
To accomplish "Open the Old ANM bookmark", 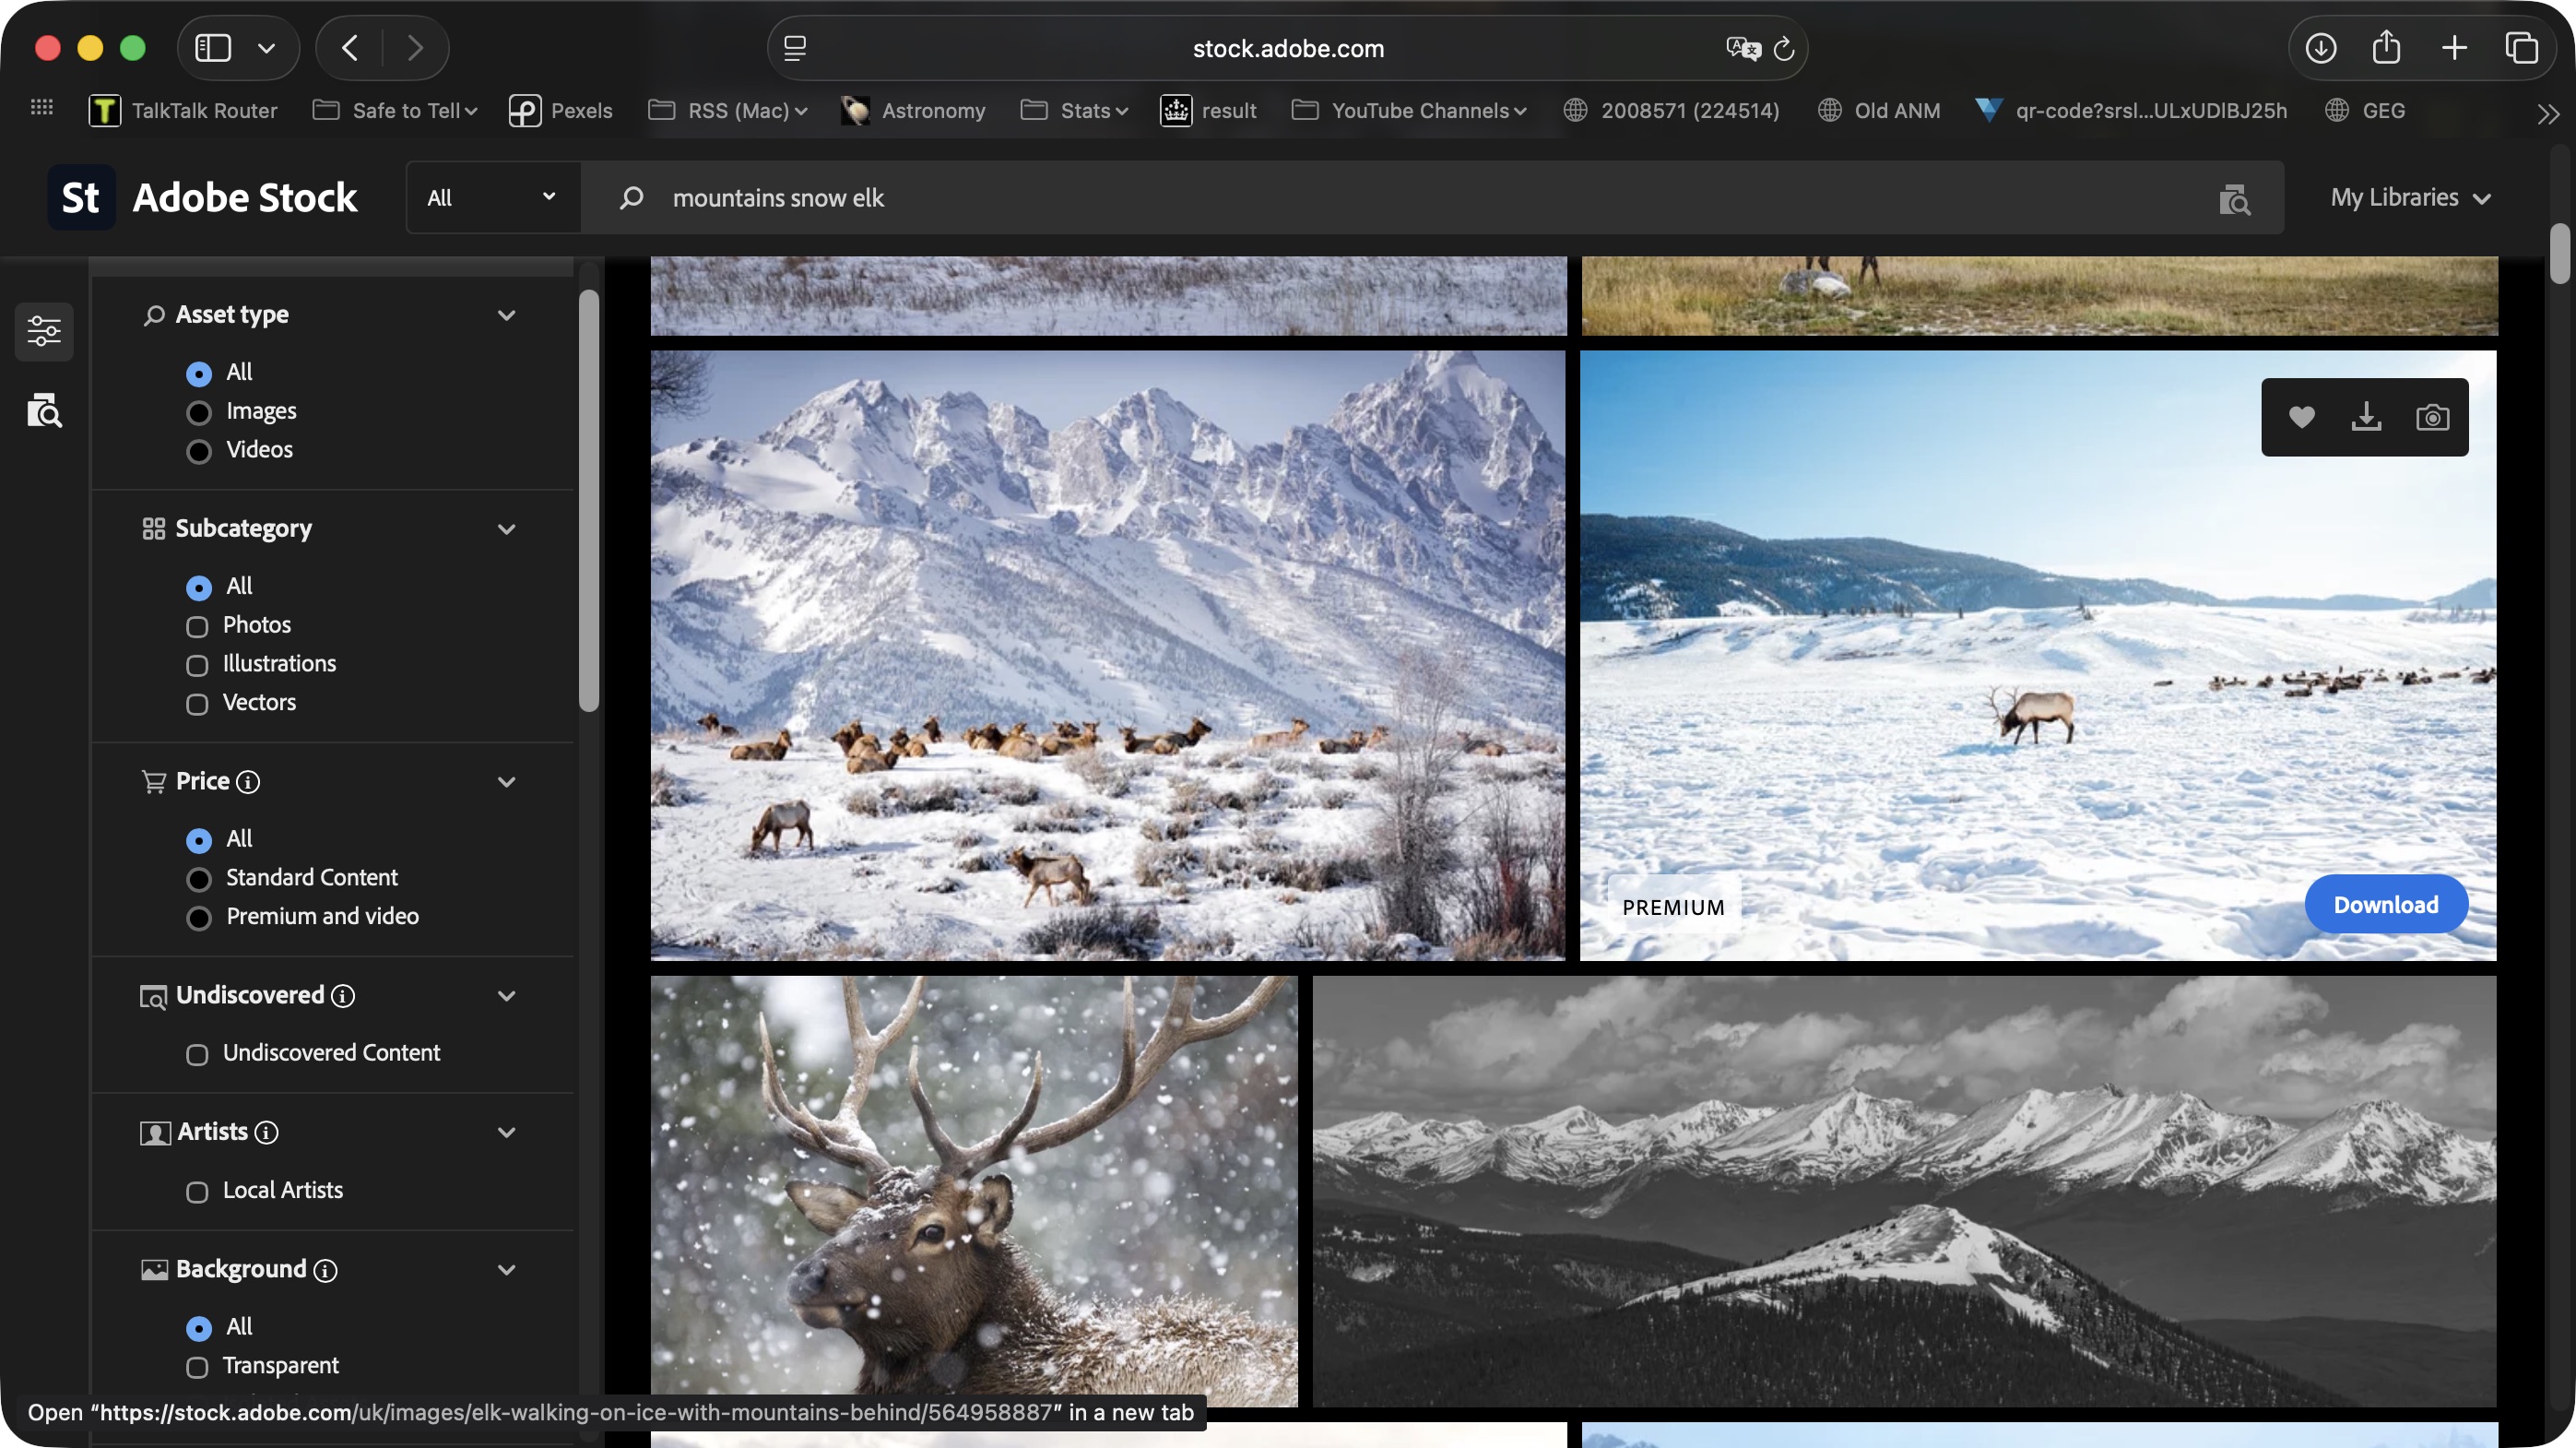I will coord(1879,111).
